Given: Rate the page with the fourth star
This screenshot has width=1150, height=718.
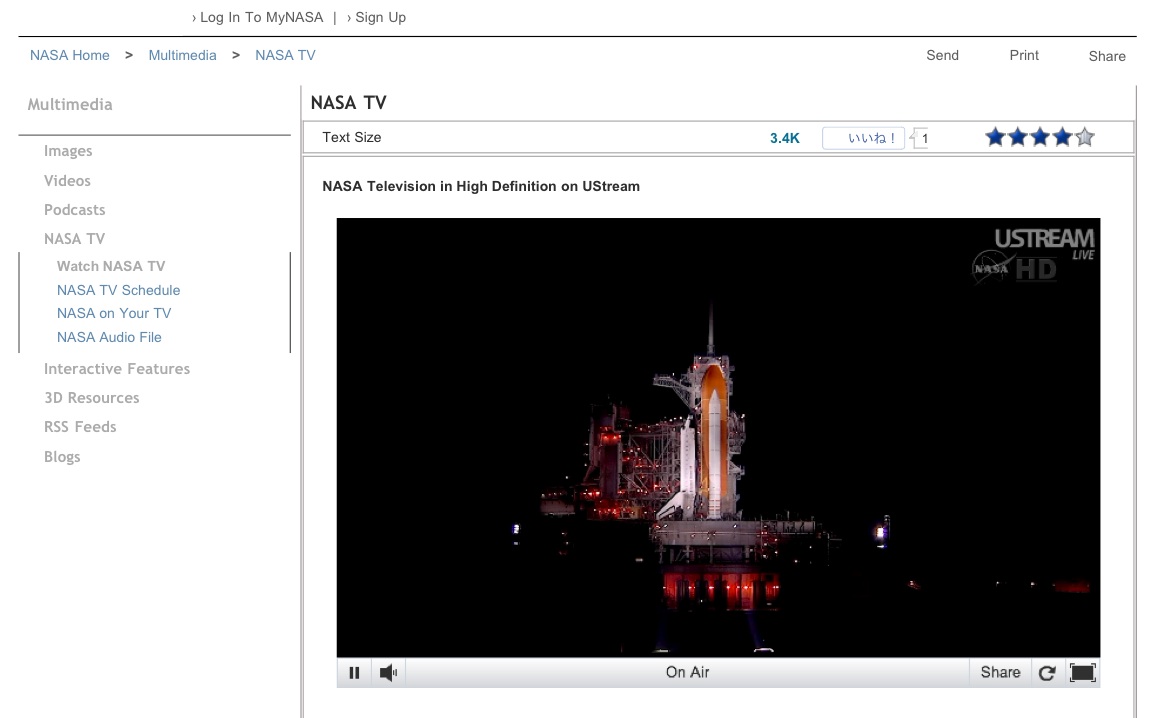Looking at the screenshot, I should pos(1063,137).
